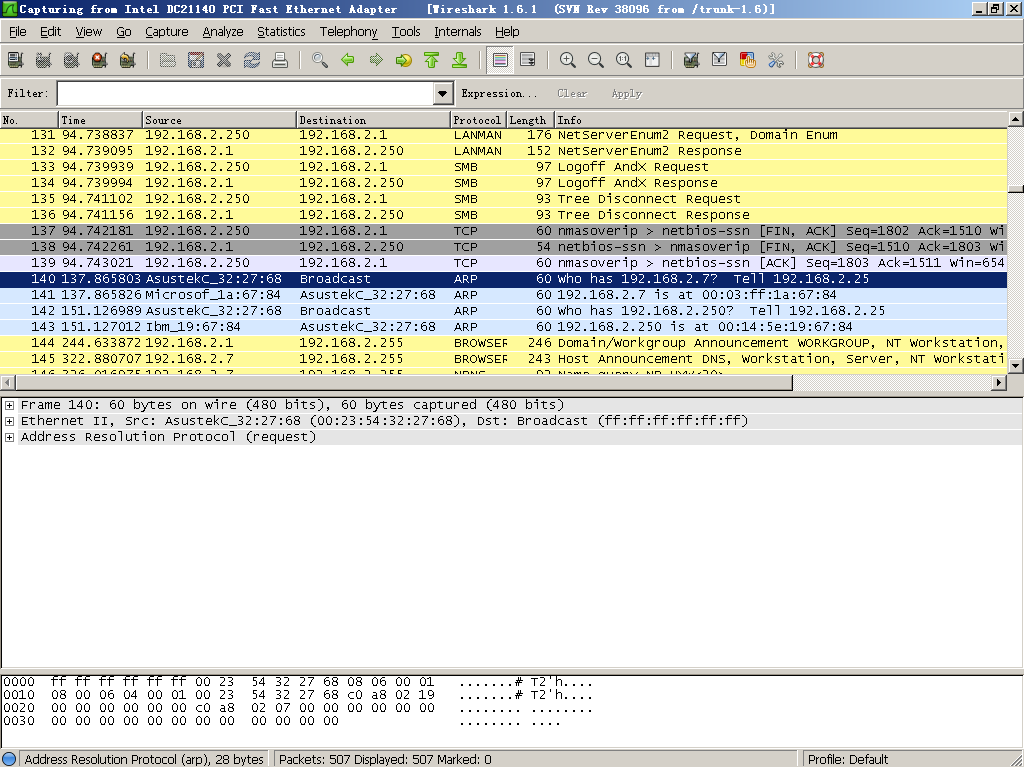The width and height of the screenshot is (1024, 768).
Task: Select packet 141 ARP reply from Microsof_1a:67:84
Action: 504,295
